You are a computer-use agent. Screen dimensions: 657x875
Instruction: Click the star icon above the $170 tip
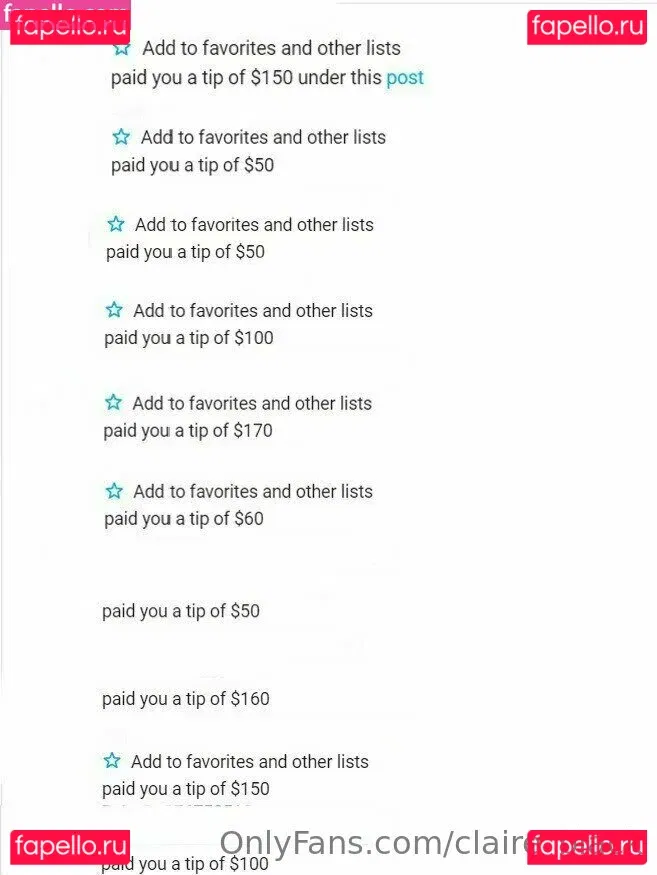[114, 403]
